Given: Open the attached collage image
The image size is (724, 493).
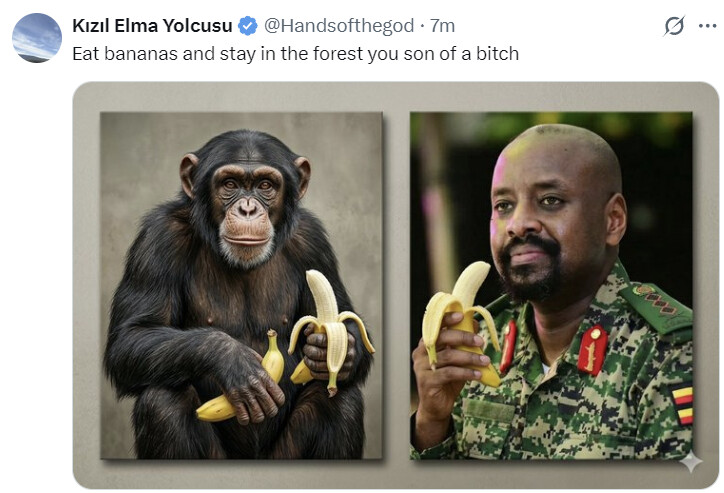Looking at the screenshot, I should (396, 285).
